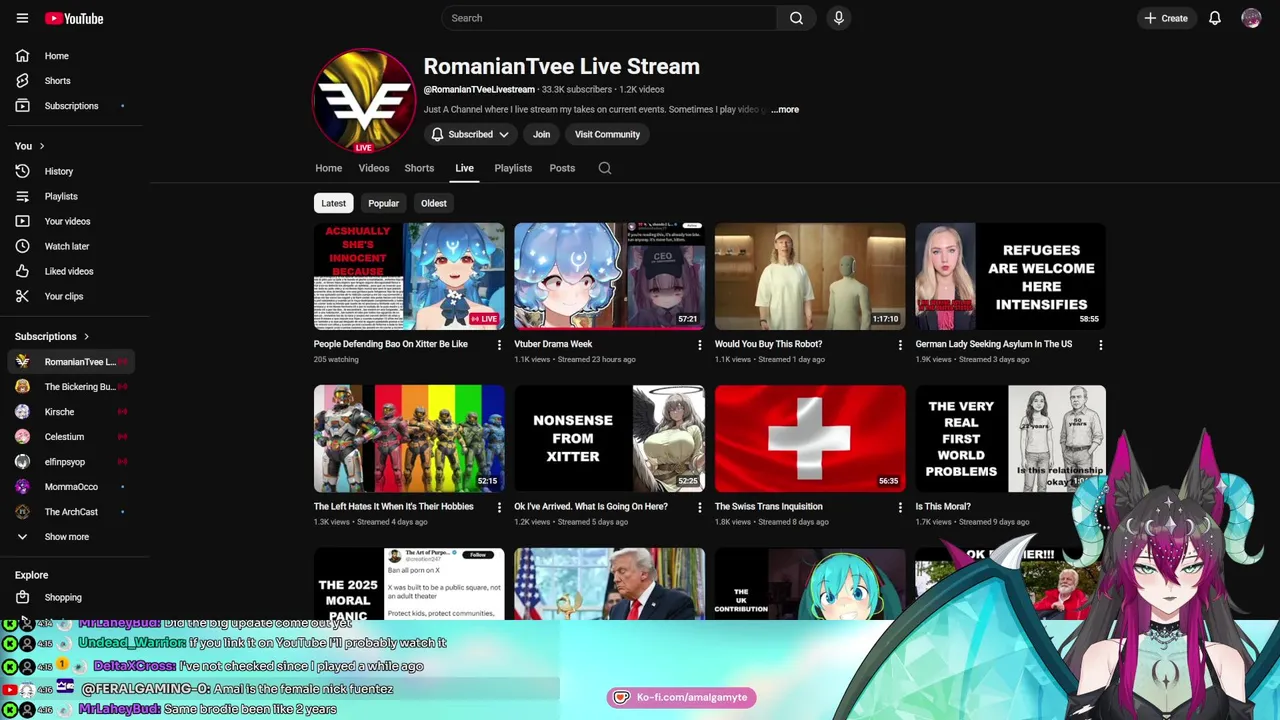Select the Popular filter chip
1280x720 pixels.
(383, 203)
